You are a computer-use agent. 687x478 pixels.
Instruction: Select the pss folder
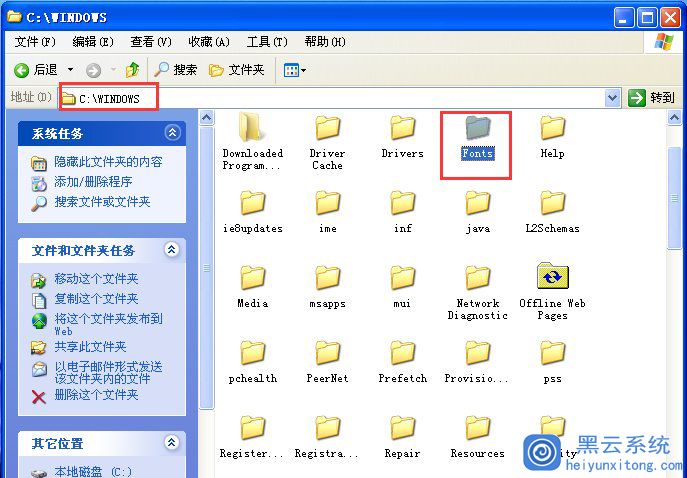pyautogui.click(x=552, y=362)
